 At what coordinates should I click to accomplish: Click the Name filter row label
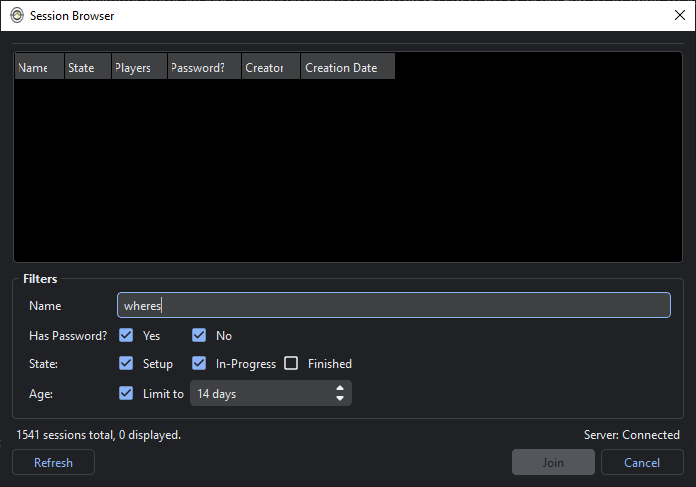tap(45, 305)
